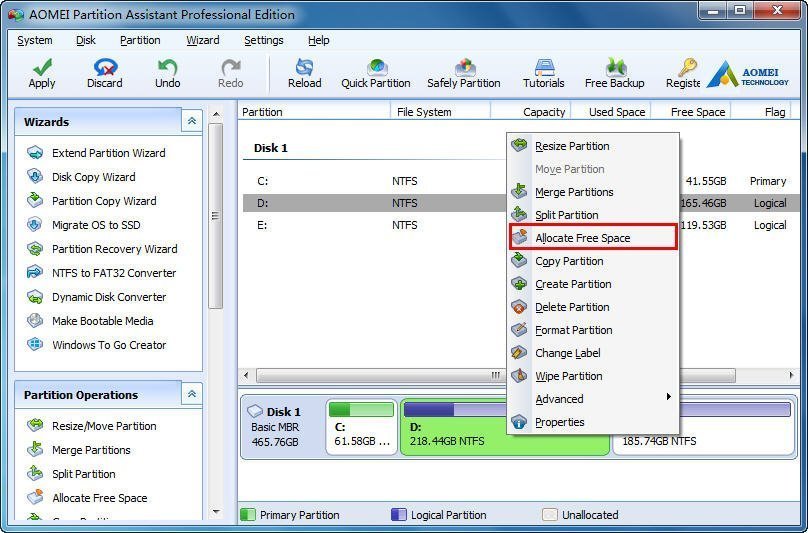Screen dimensions: 808x533
Task: Sort by File System column header
Action: (440, 111)
